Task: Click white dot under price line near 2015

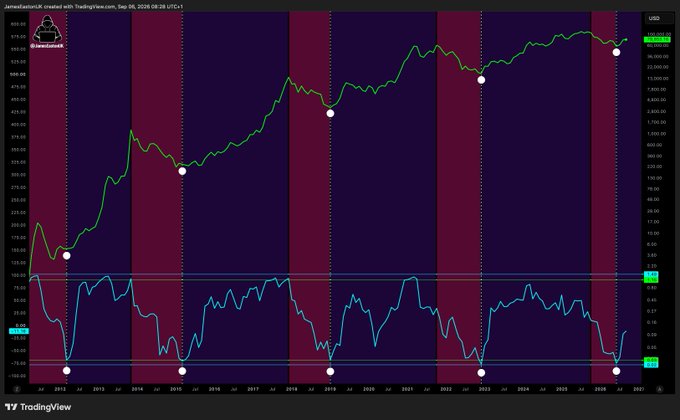Action: (182, 171)
